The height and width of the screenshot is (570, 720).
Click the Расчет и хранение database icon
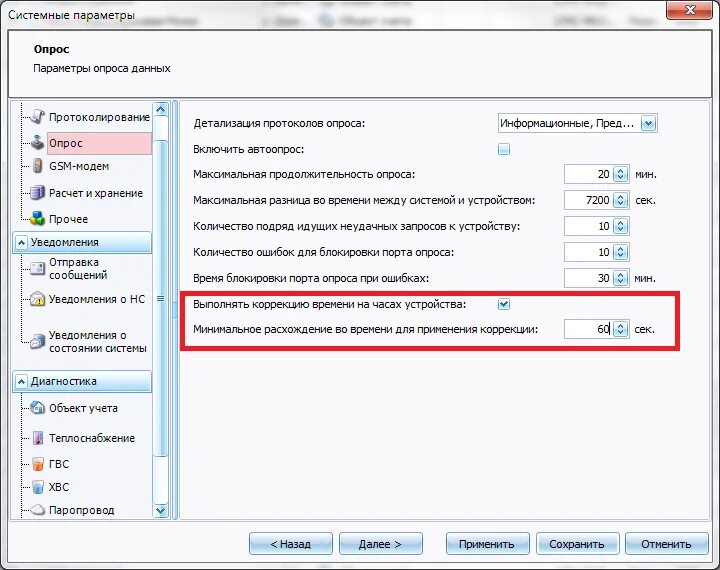coord(38,193)
